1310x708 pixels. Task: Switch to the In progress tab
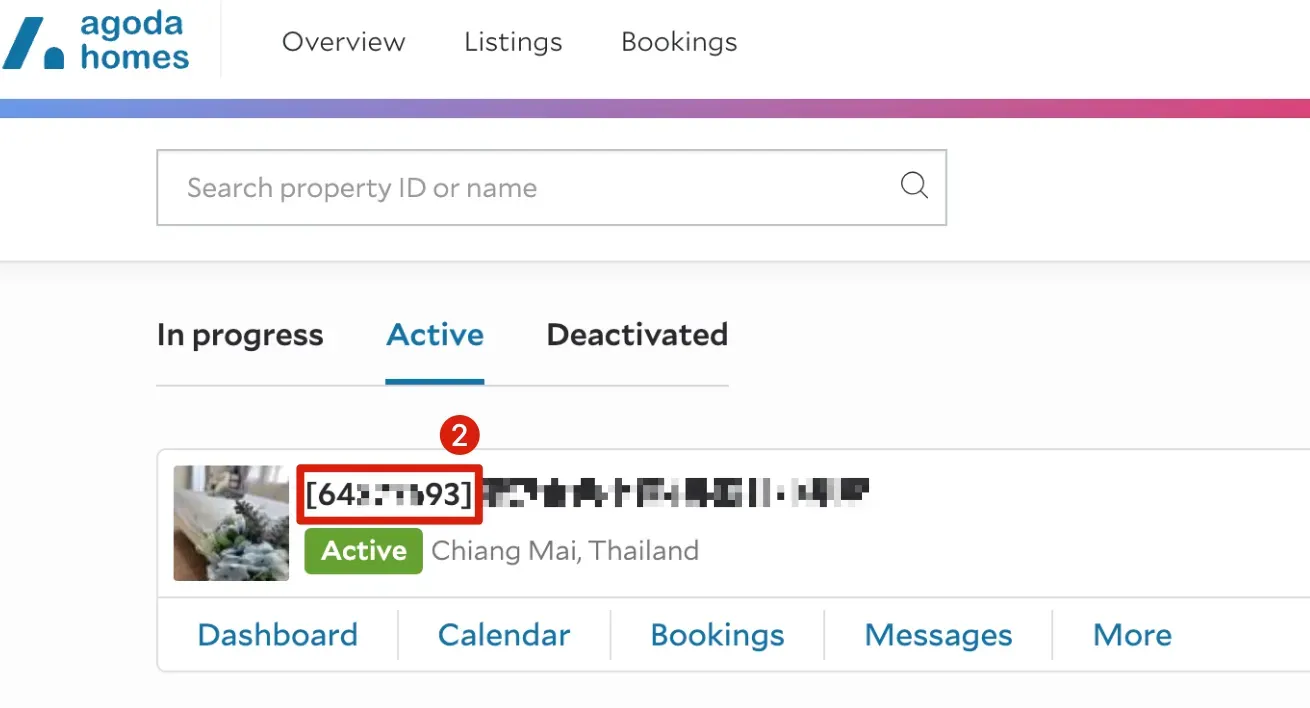(x=240, y=335)
